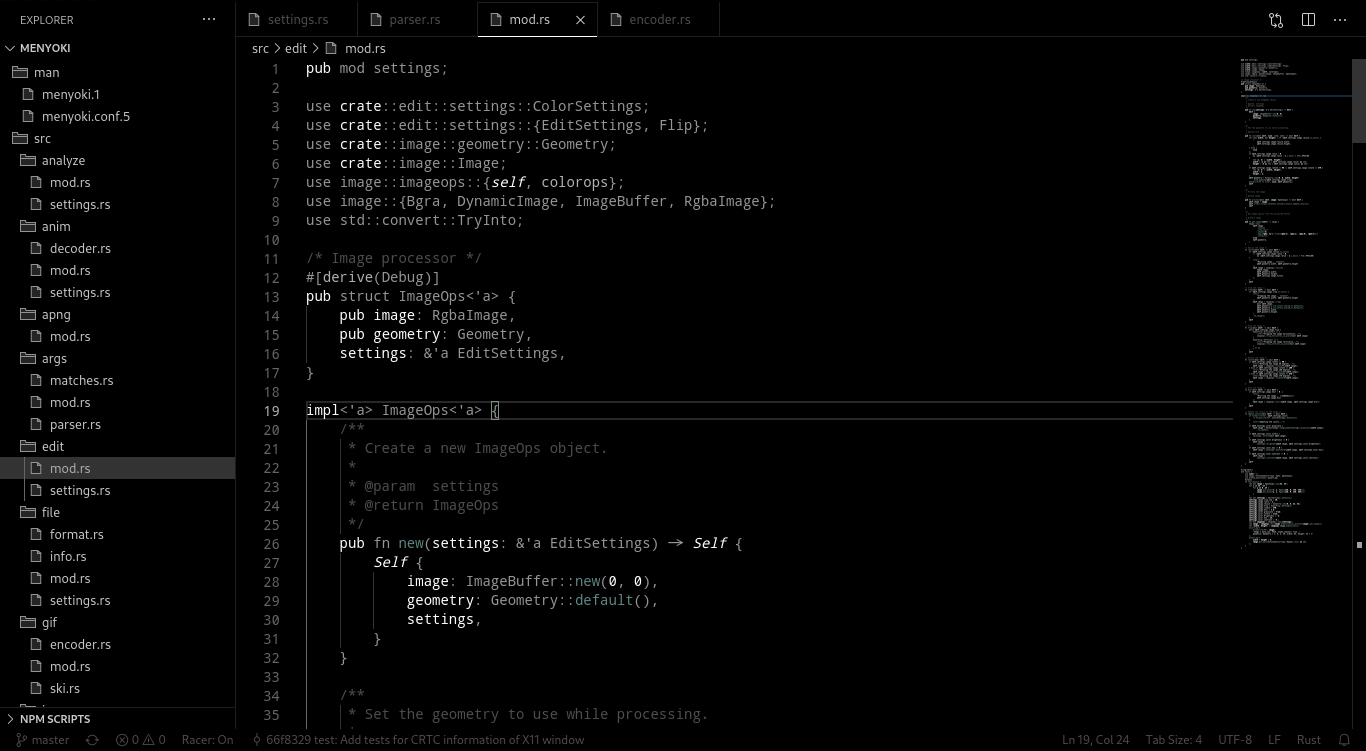This screenshot has height=751, width=1366.
Task: Open menyoki.conf.5 file
Action: click(117, 116)
